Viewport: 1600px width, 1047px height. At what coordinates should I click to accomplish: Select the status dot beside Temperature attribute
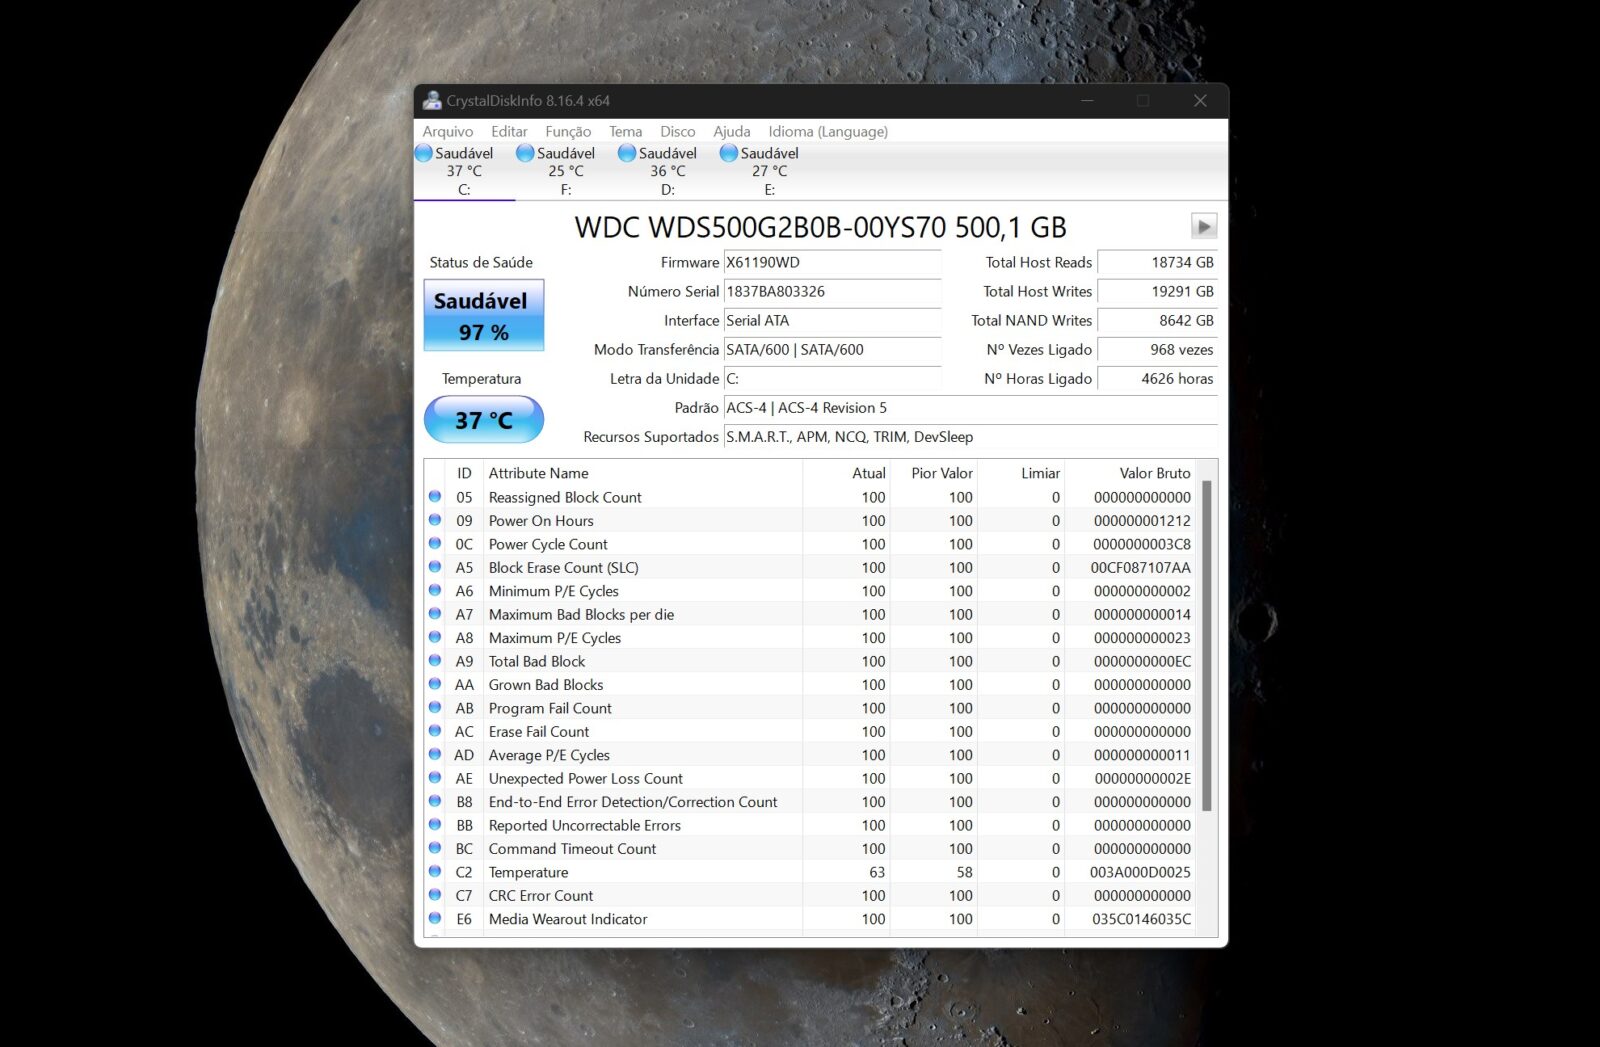pyautogui.click(x=436, y=871)
